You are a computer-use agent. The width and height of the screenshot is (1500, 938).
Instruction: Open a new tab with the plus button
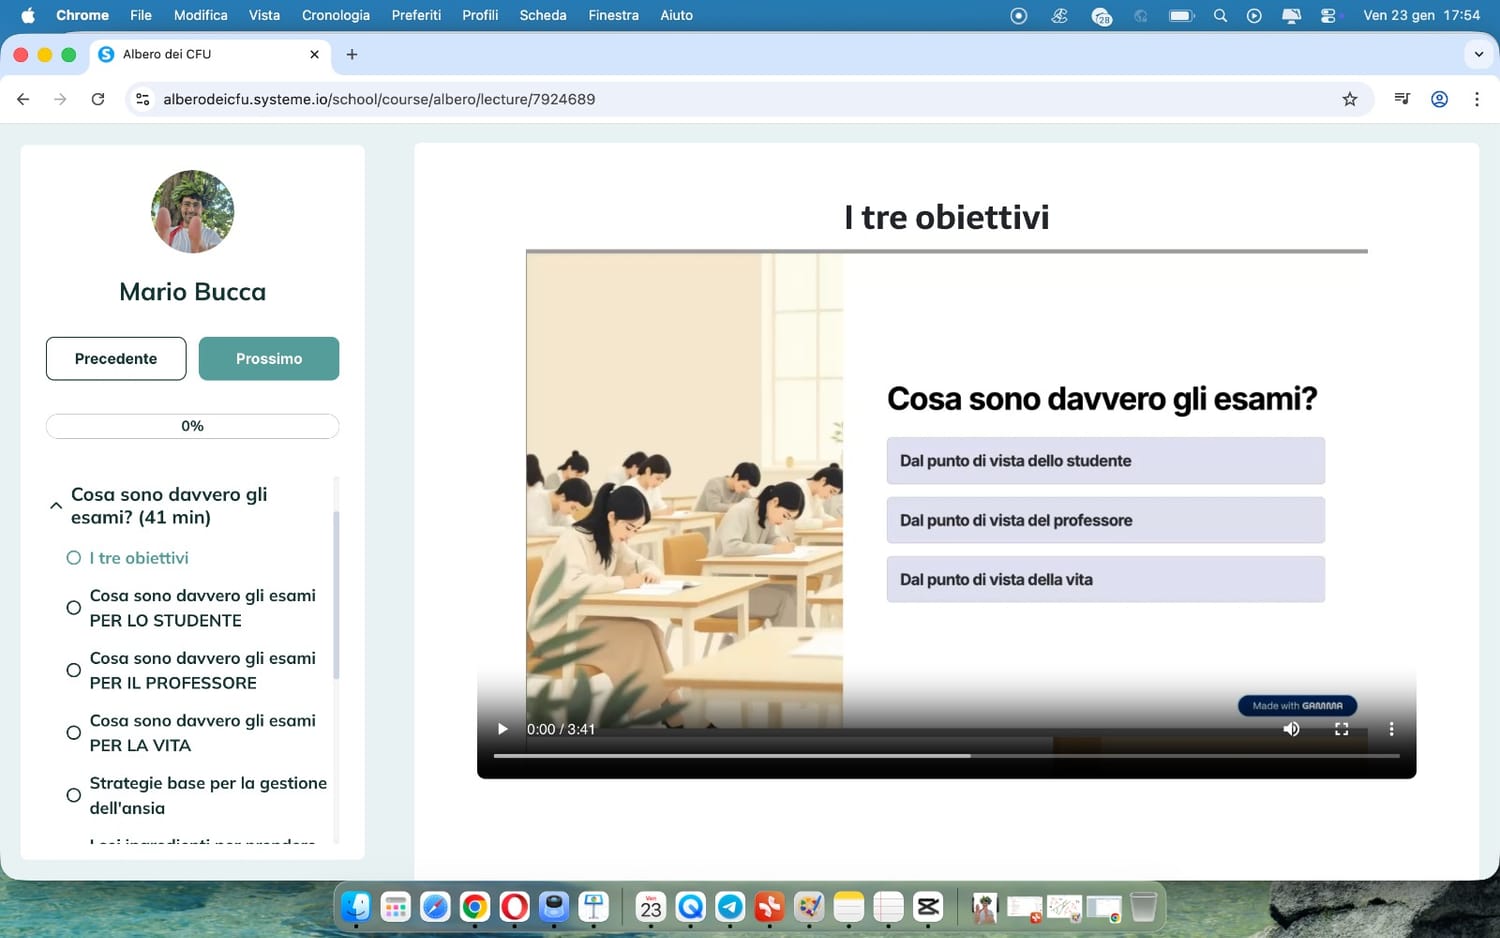point(352,54)
